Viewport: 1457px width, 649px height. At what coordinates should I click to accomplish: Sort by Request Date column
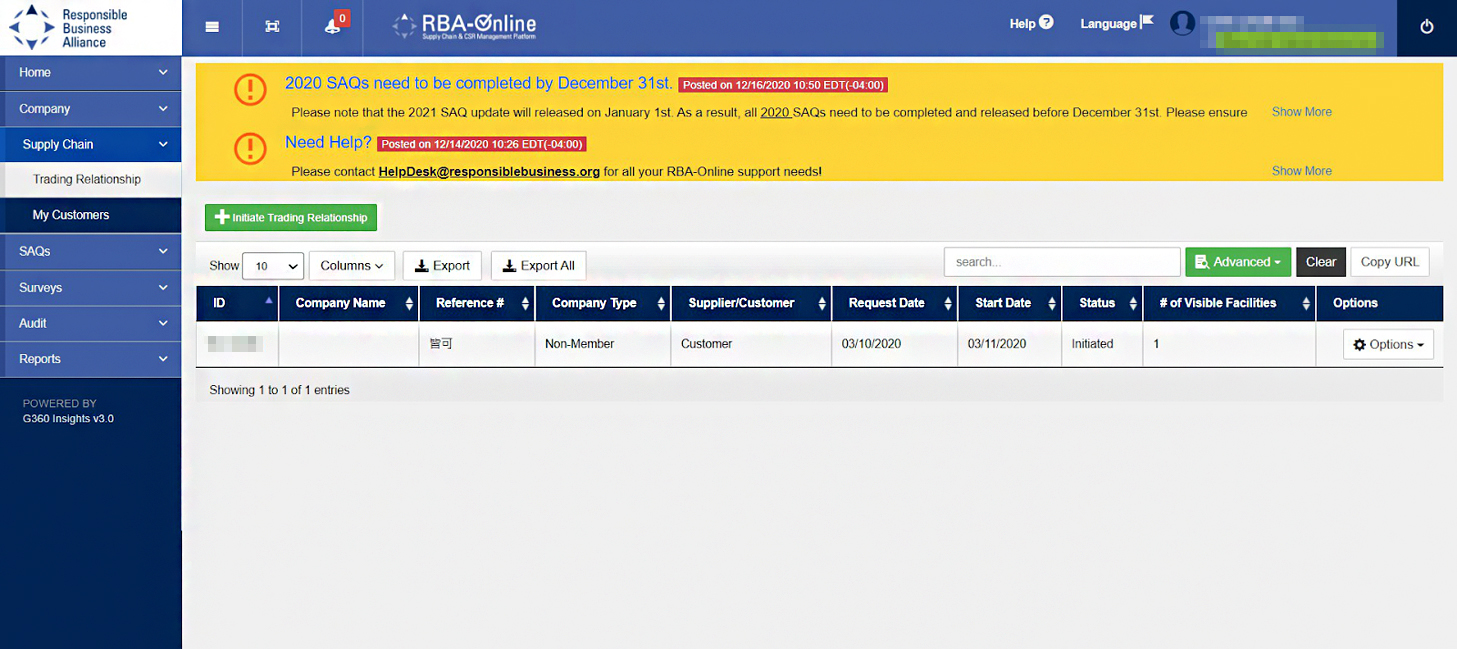895,303
